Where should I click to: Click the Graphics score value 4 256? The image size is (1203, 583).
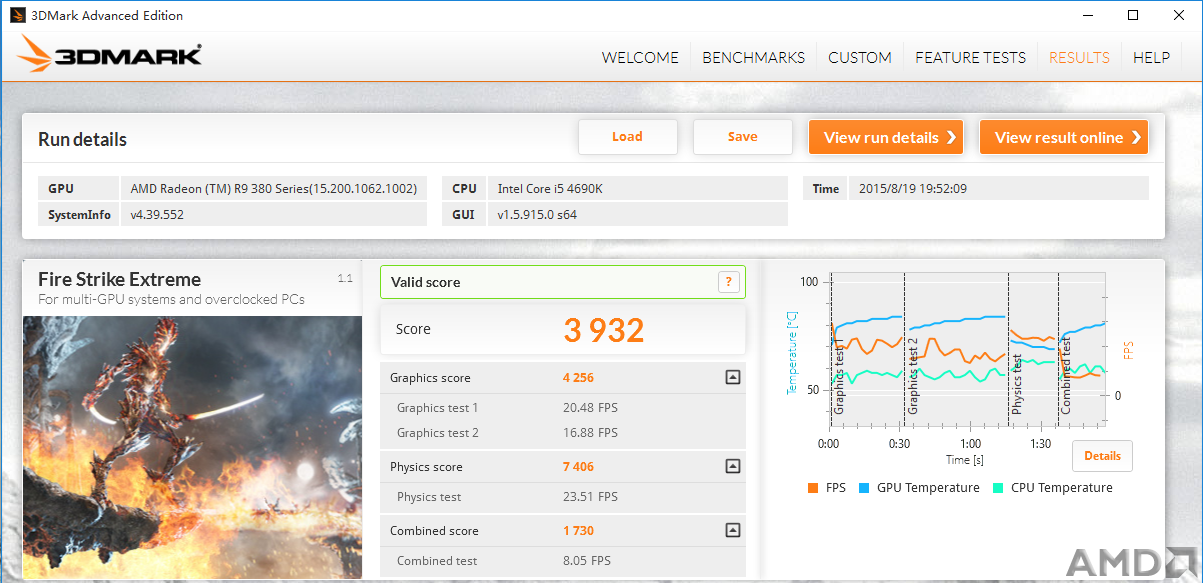[579, 378]
